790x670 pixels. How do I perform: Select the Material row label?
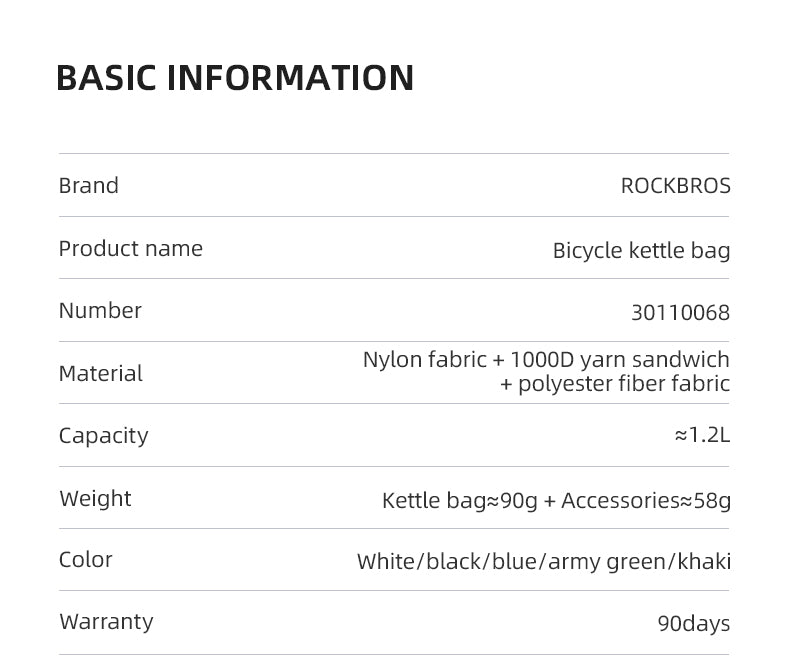(x=100, y=373)
